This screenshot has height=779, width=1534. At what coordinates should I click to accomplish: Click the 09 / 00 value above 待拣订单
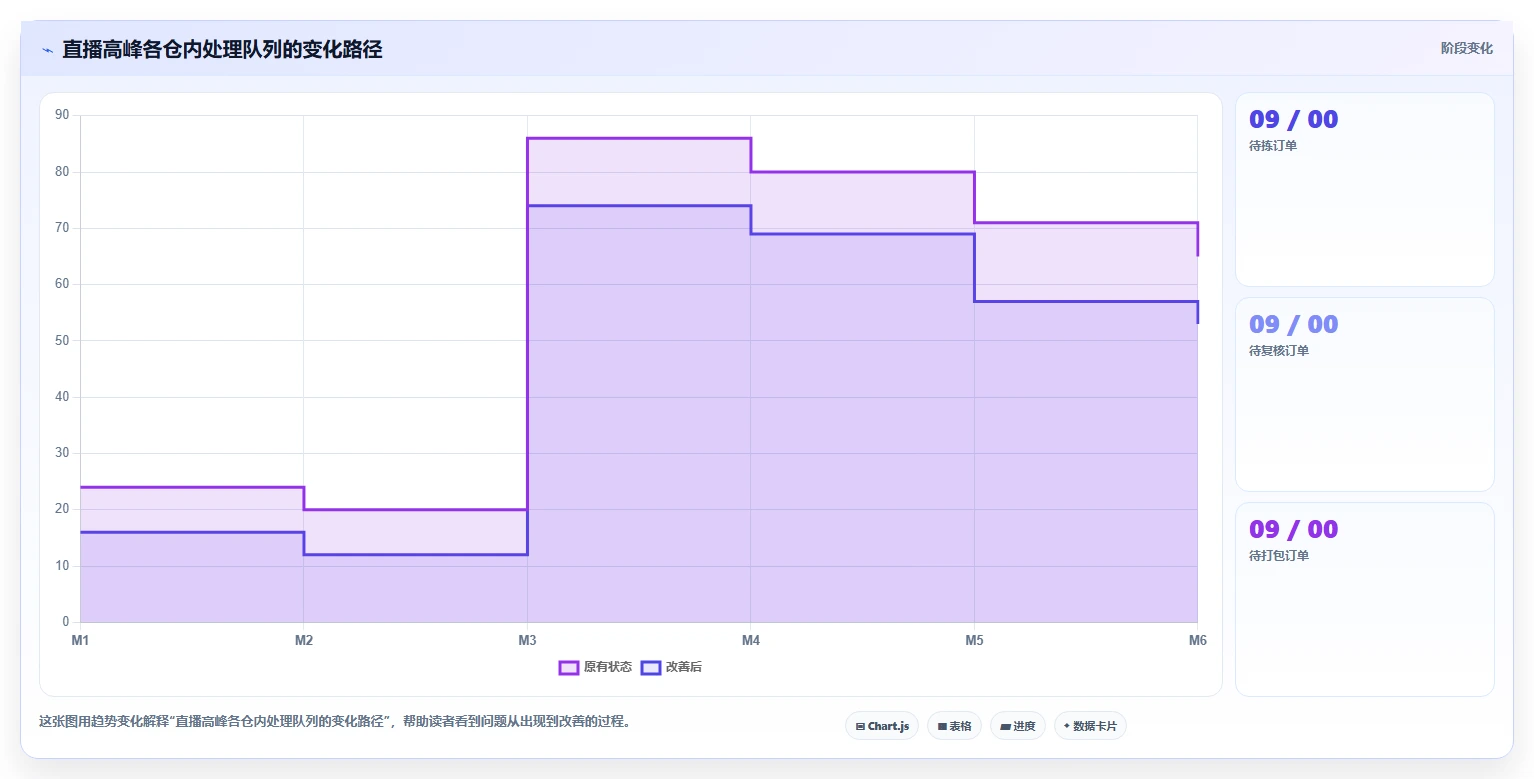pyautogui.click(x=1293, y=119)
